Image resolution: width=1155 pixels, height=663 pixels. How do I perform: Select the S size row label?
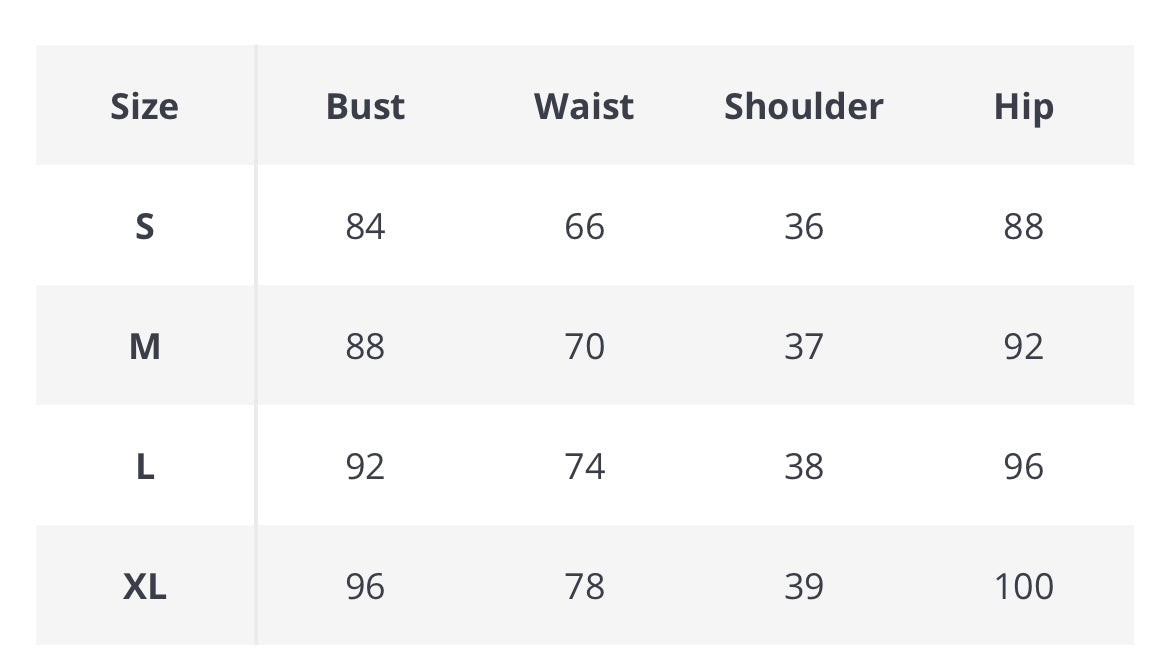144,227
